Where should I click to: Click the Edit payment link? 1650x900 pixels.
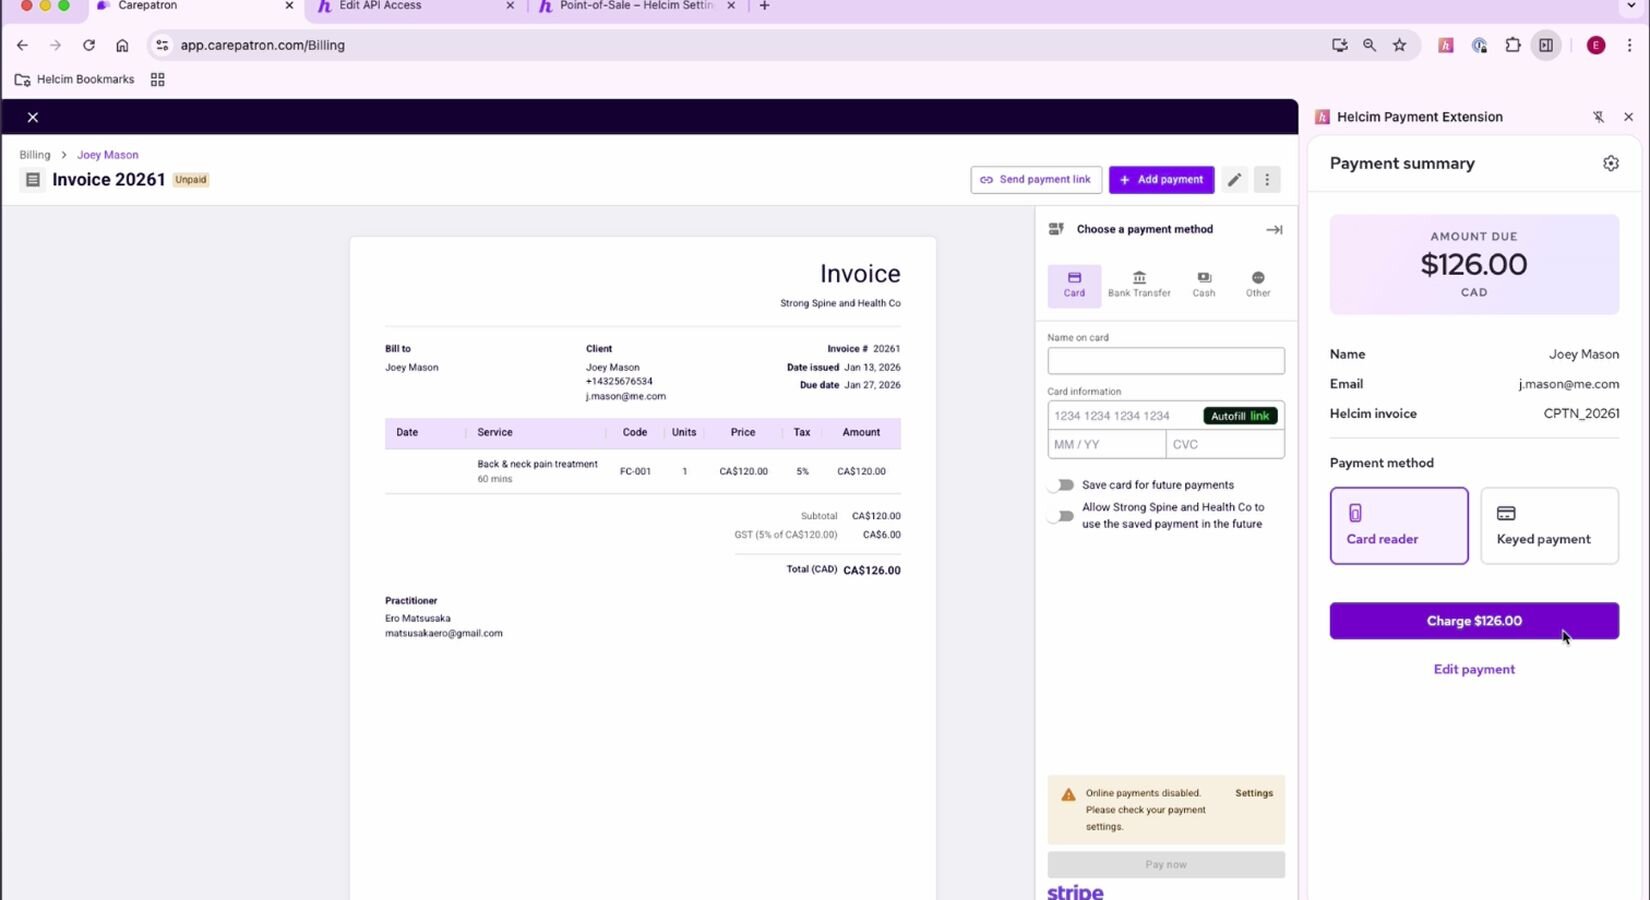1473,669
